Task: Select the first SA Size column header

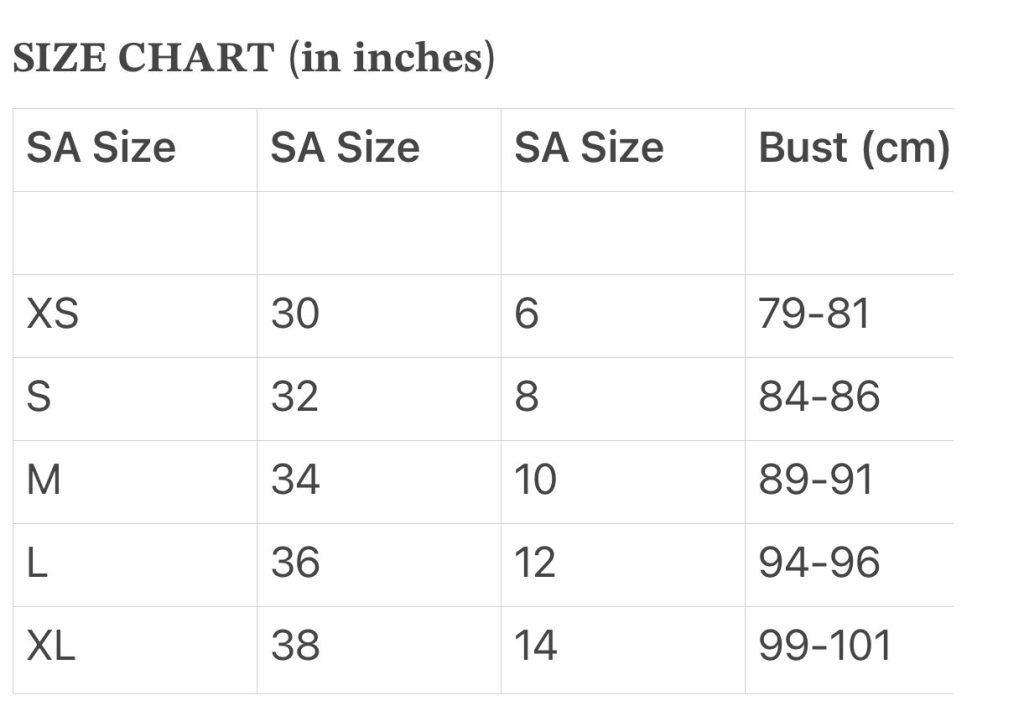Action: (x=101, y=148)
